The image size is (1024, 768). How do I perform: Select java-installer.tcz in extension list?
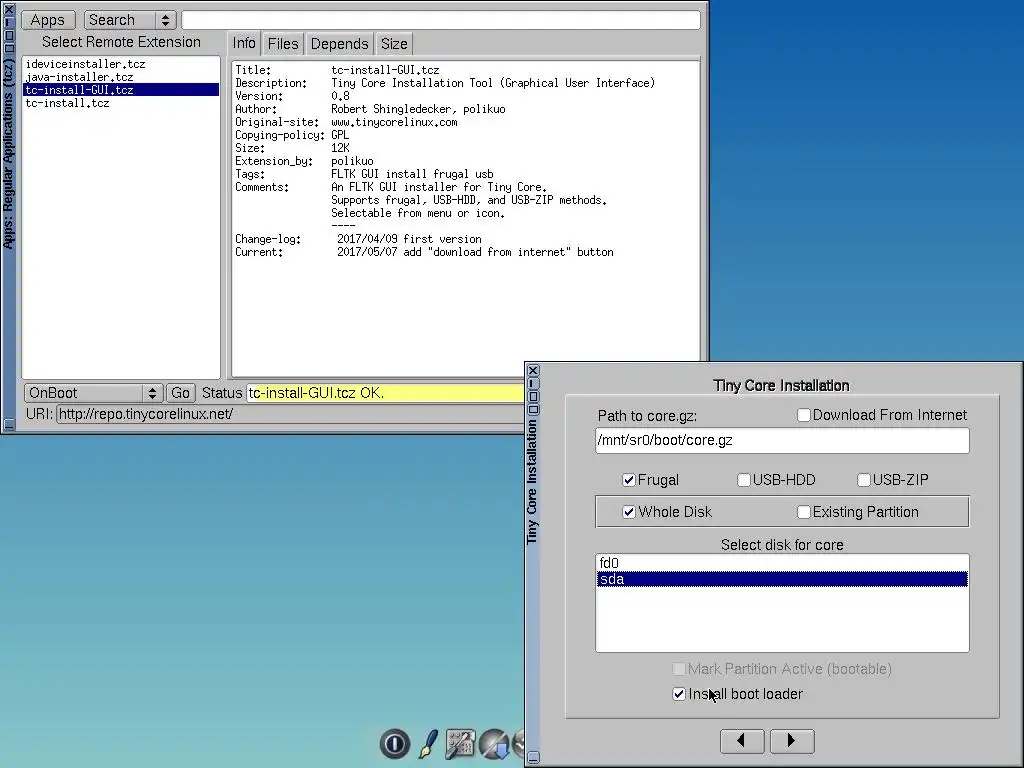pos(121,77)
